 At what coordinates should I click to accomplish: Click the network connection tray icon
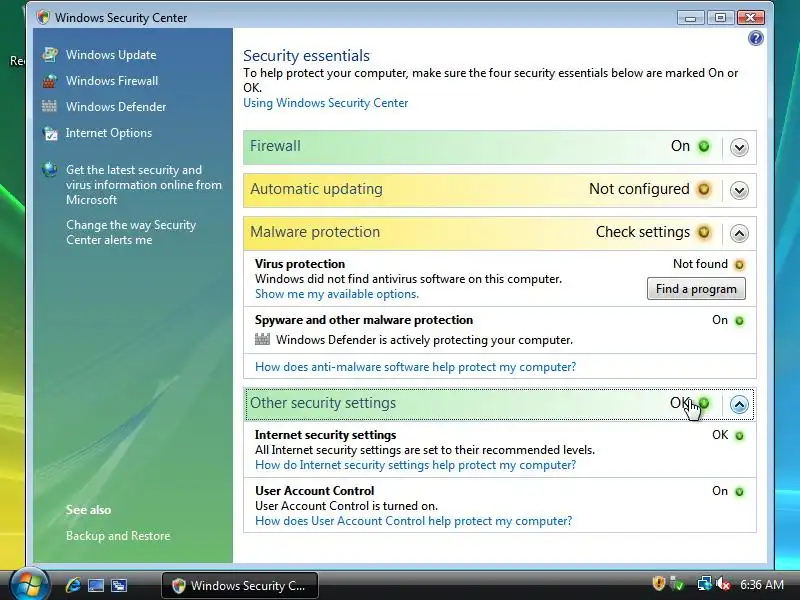point(705,583)
